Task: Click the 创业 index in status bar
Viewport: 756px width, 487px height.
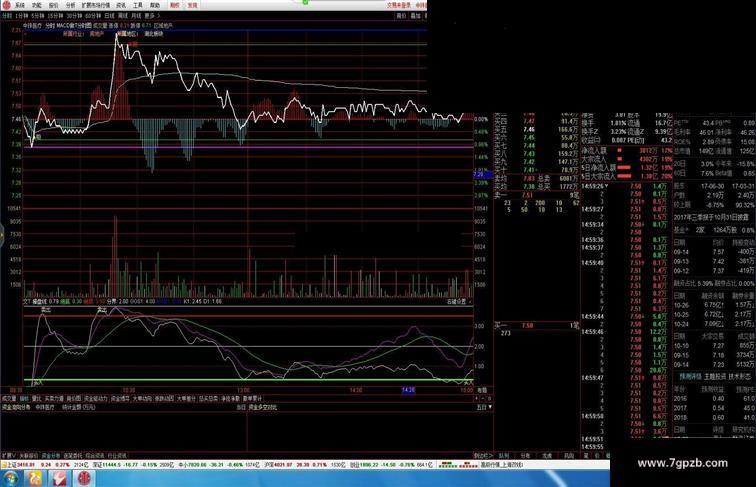Action: (391, 465)
